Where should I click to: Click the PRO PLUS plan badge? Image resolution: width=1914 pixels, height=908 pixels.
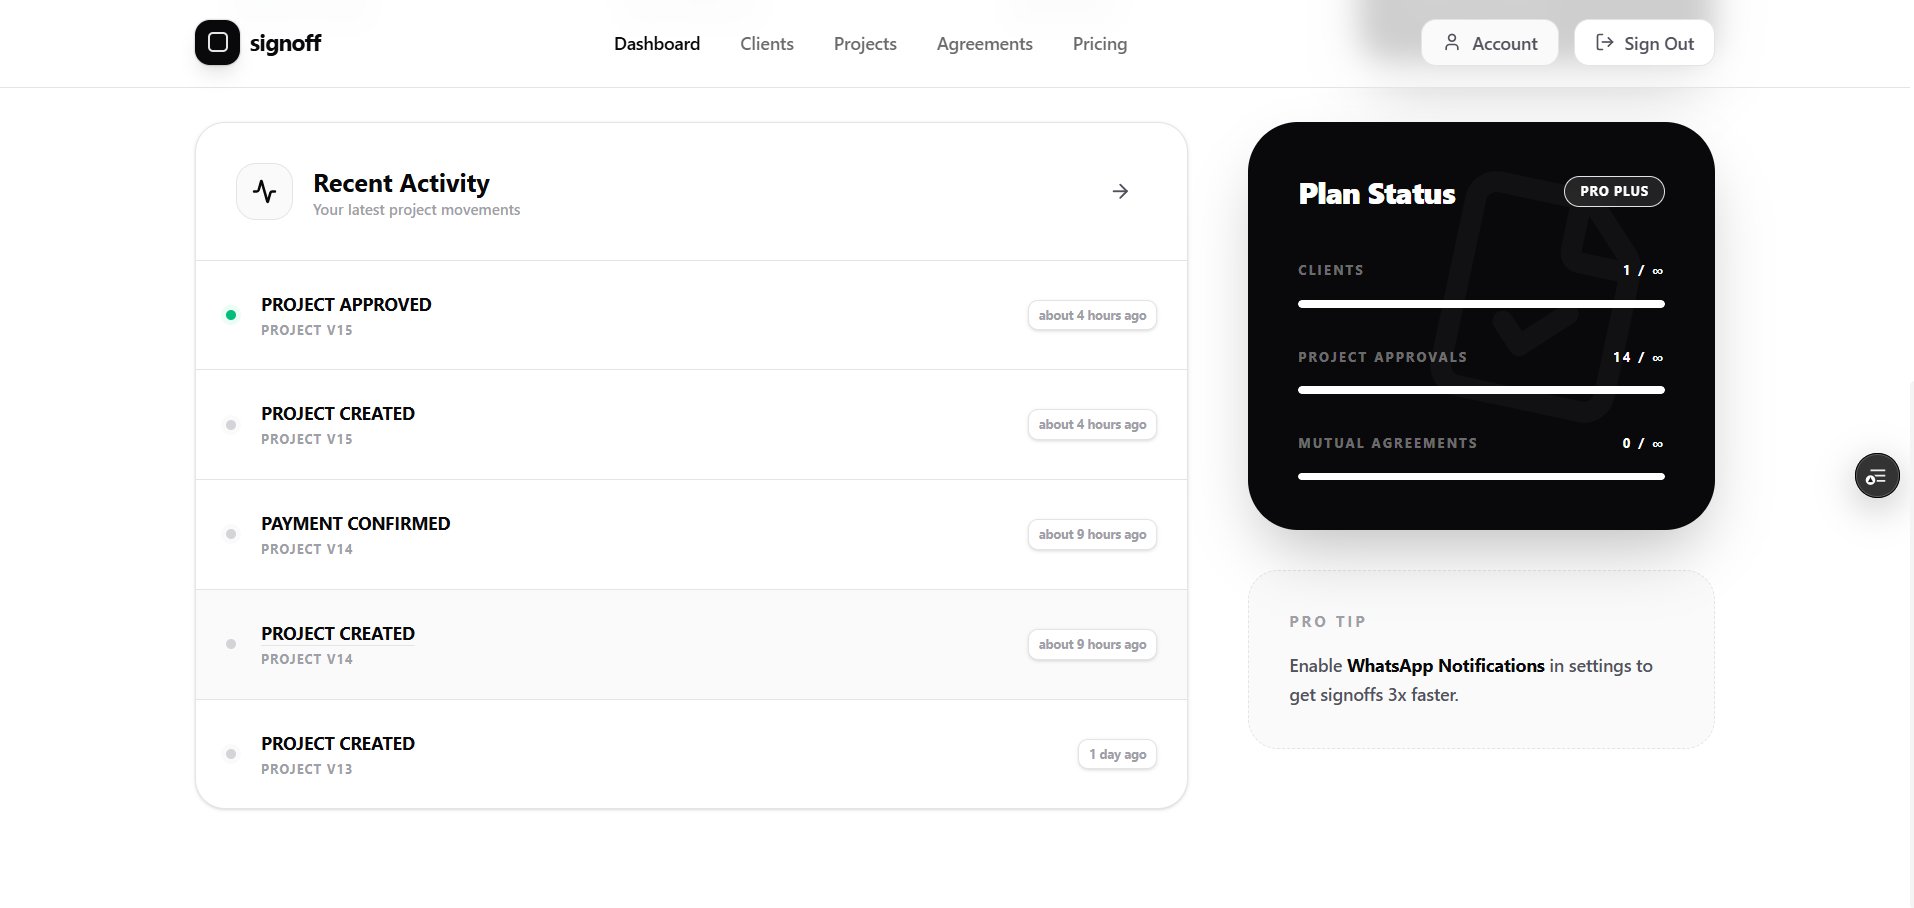tap(1613, 191)
